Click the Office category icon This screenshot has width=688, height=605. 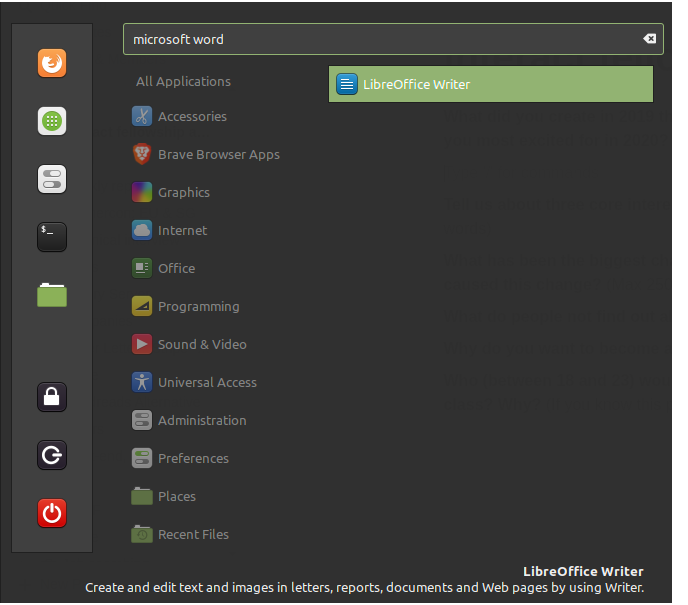coord(142,268)
